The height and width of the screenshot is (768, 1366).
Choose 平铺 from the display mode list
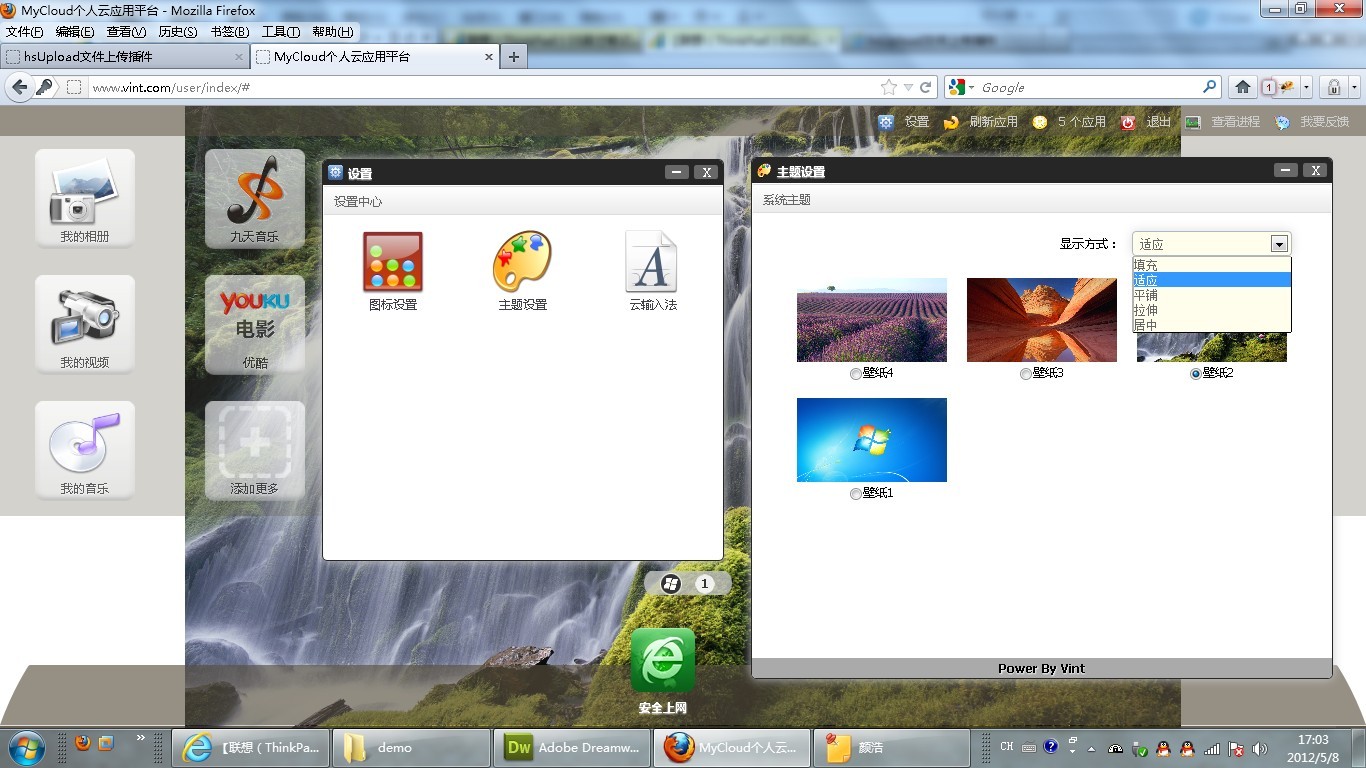tap(1212, 295)
